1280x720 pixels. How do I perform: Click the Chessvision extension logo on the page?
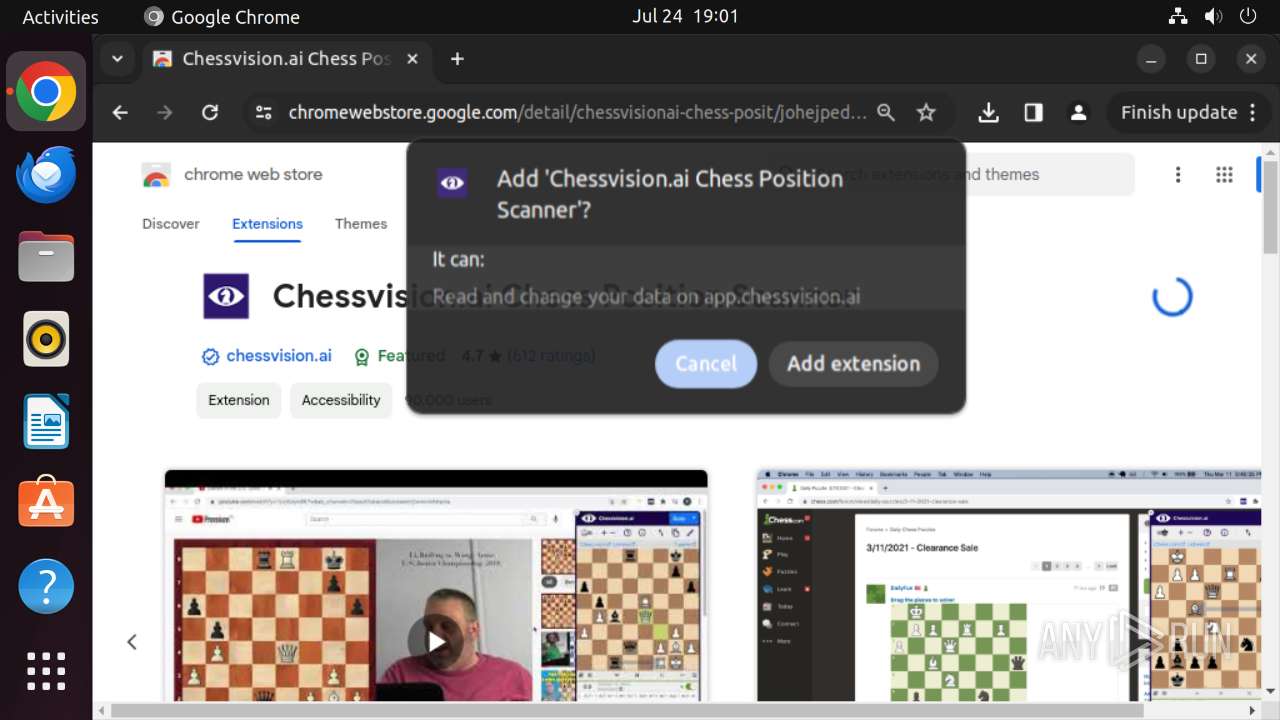(226, 296)
